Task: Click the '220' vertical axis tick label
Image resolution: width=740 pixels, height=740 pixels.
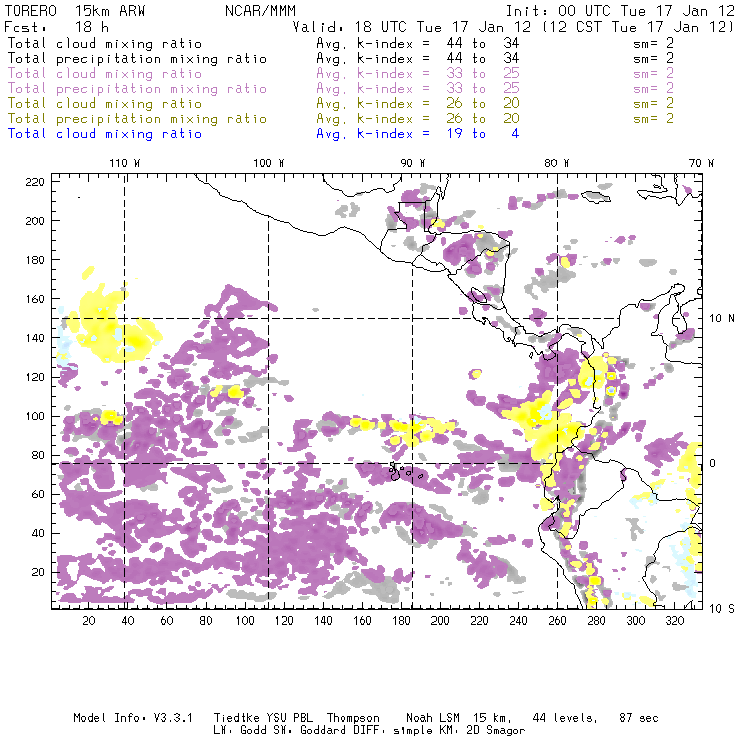Action: point(35,182)
